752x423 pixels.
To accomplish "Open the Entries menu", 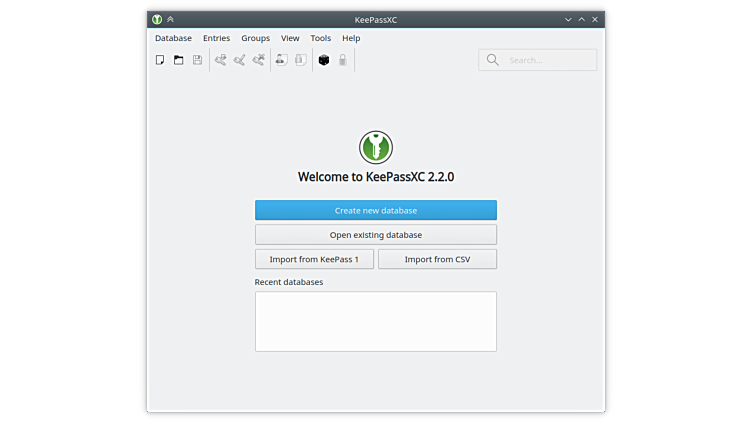I will 216,38.
